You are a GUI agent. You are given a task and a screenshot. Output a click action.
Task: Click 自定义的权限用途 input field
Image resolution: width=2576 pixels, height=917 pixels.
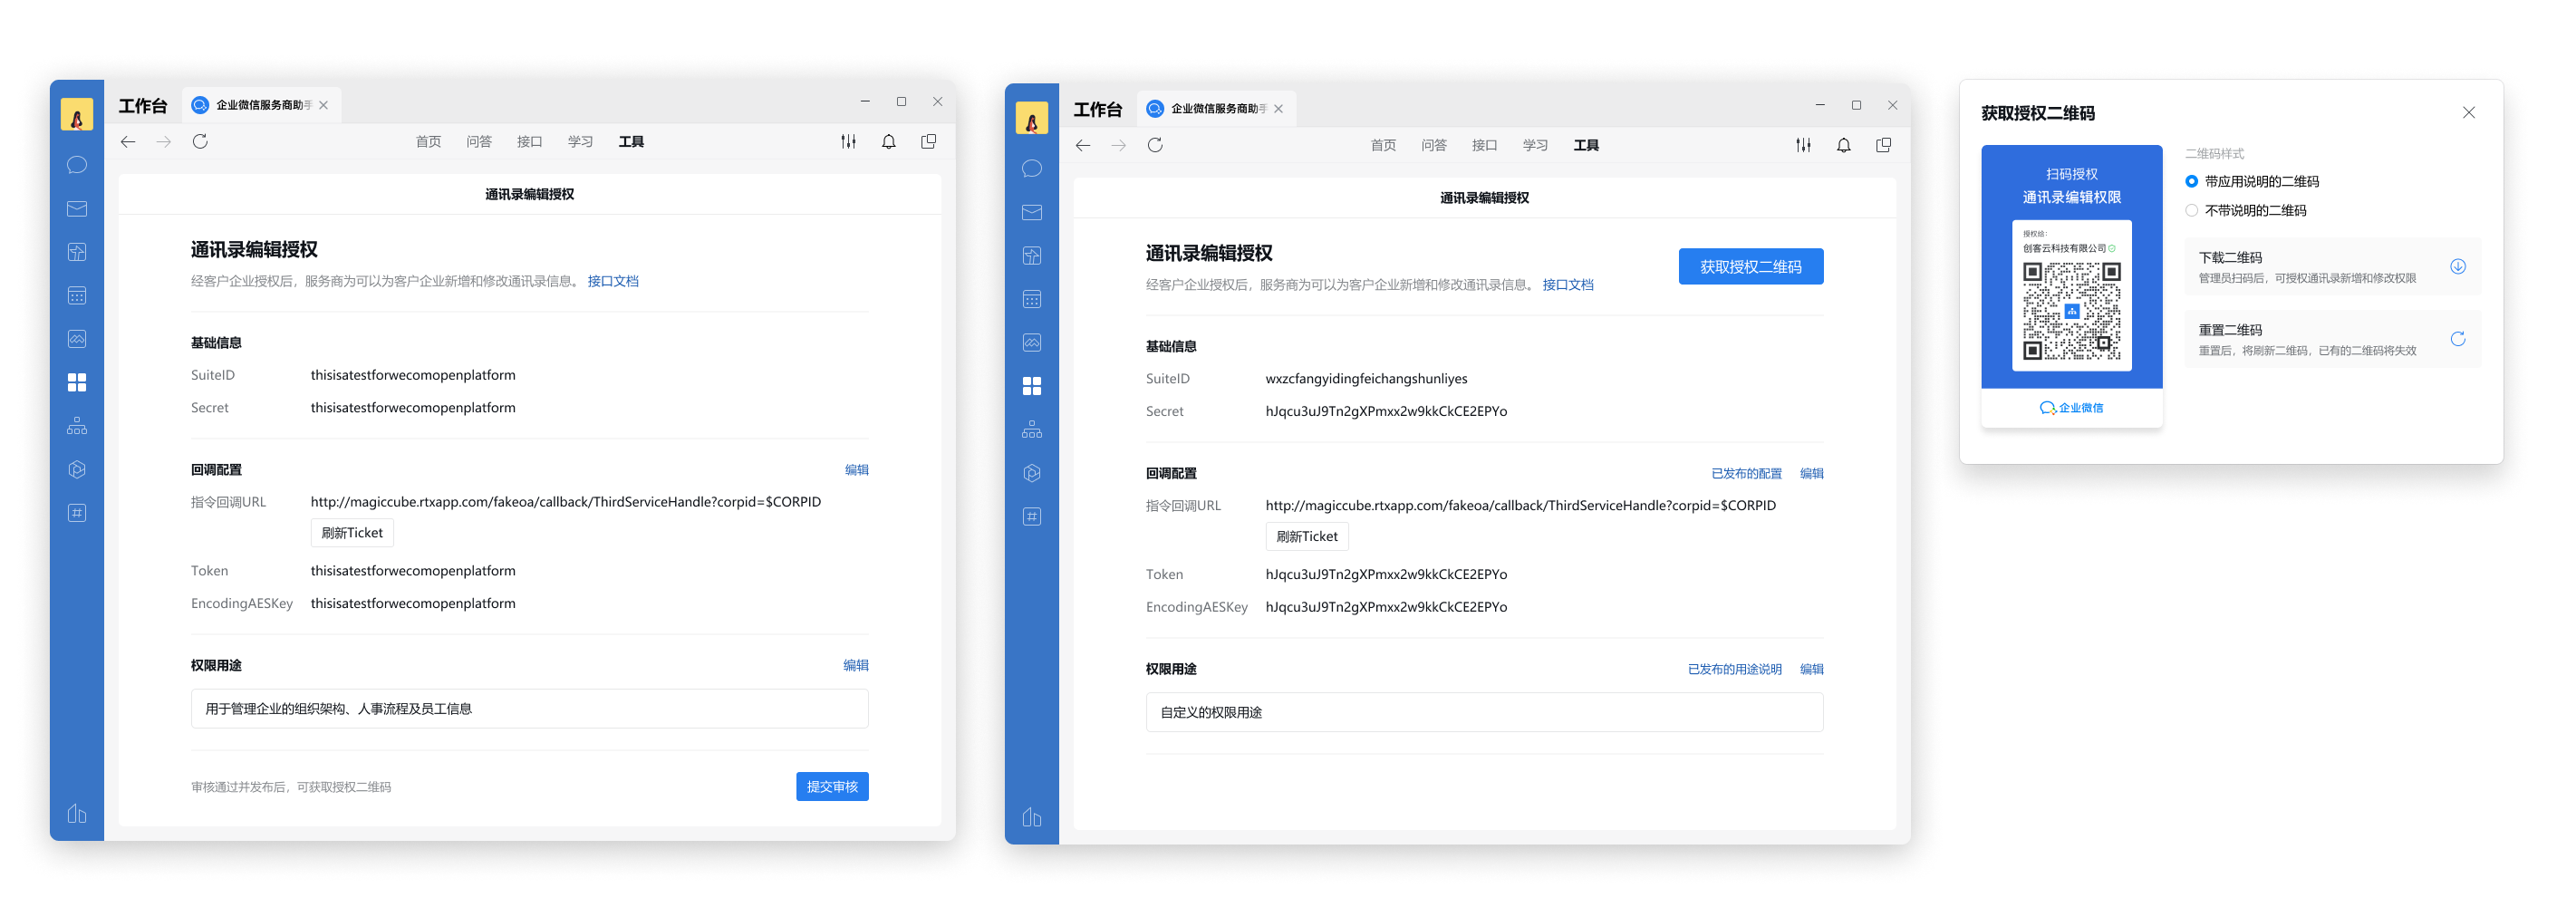coord(1484,713)
